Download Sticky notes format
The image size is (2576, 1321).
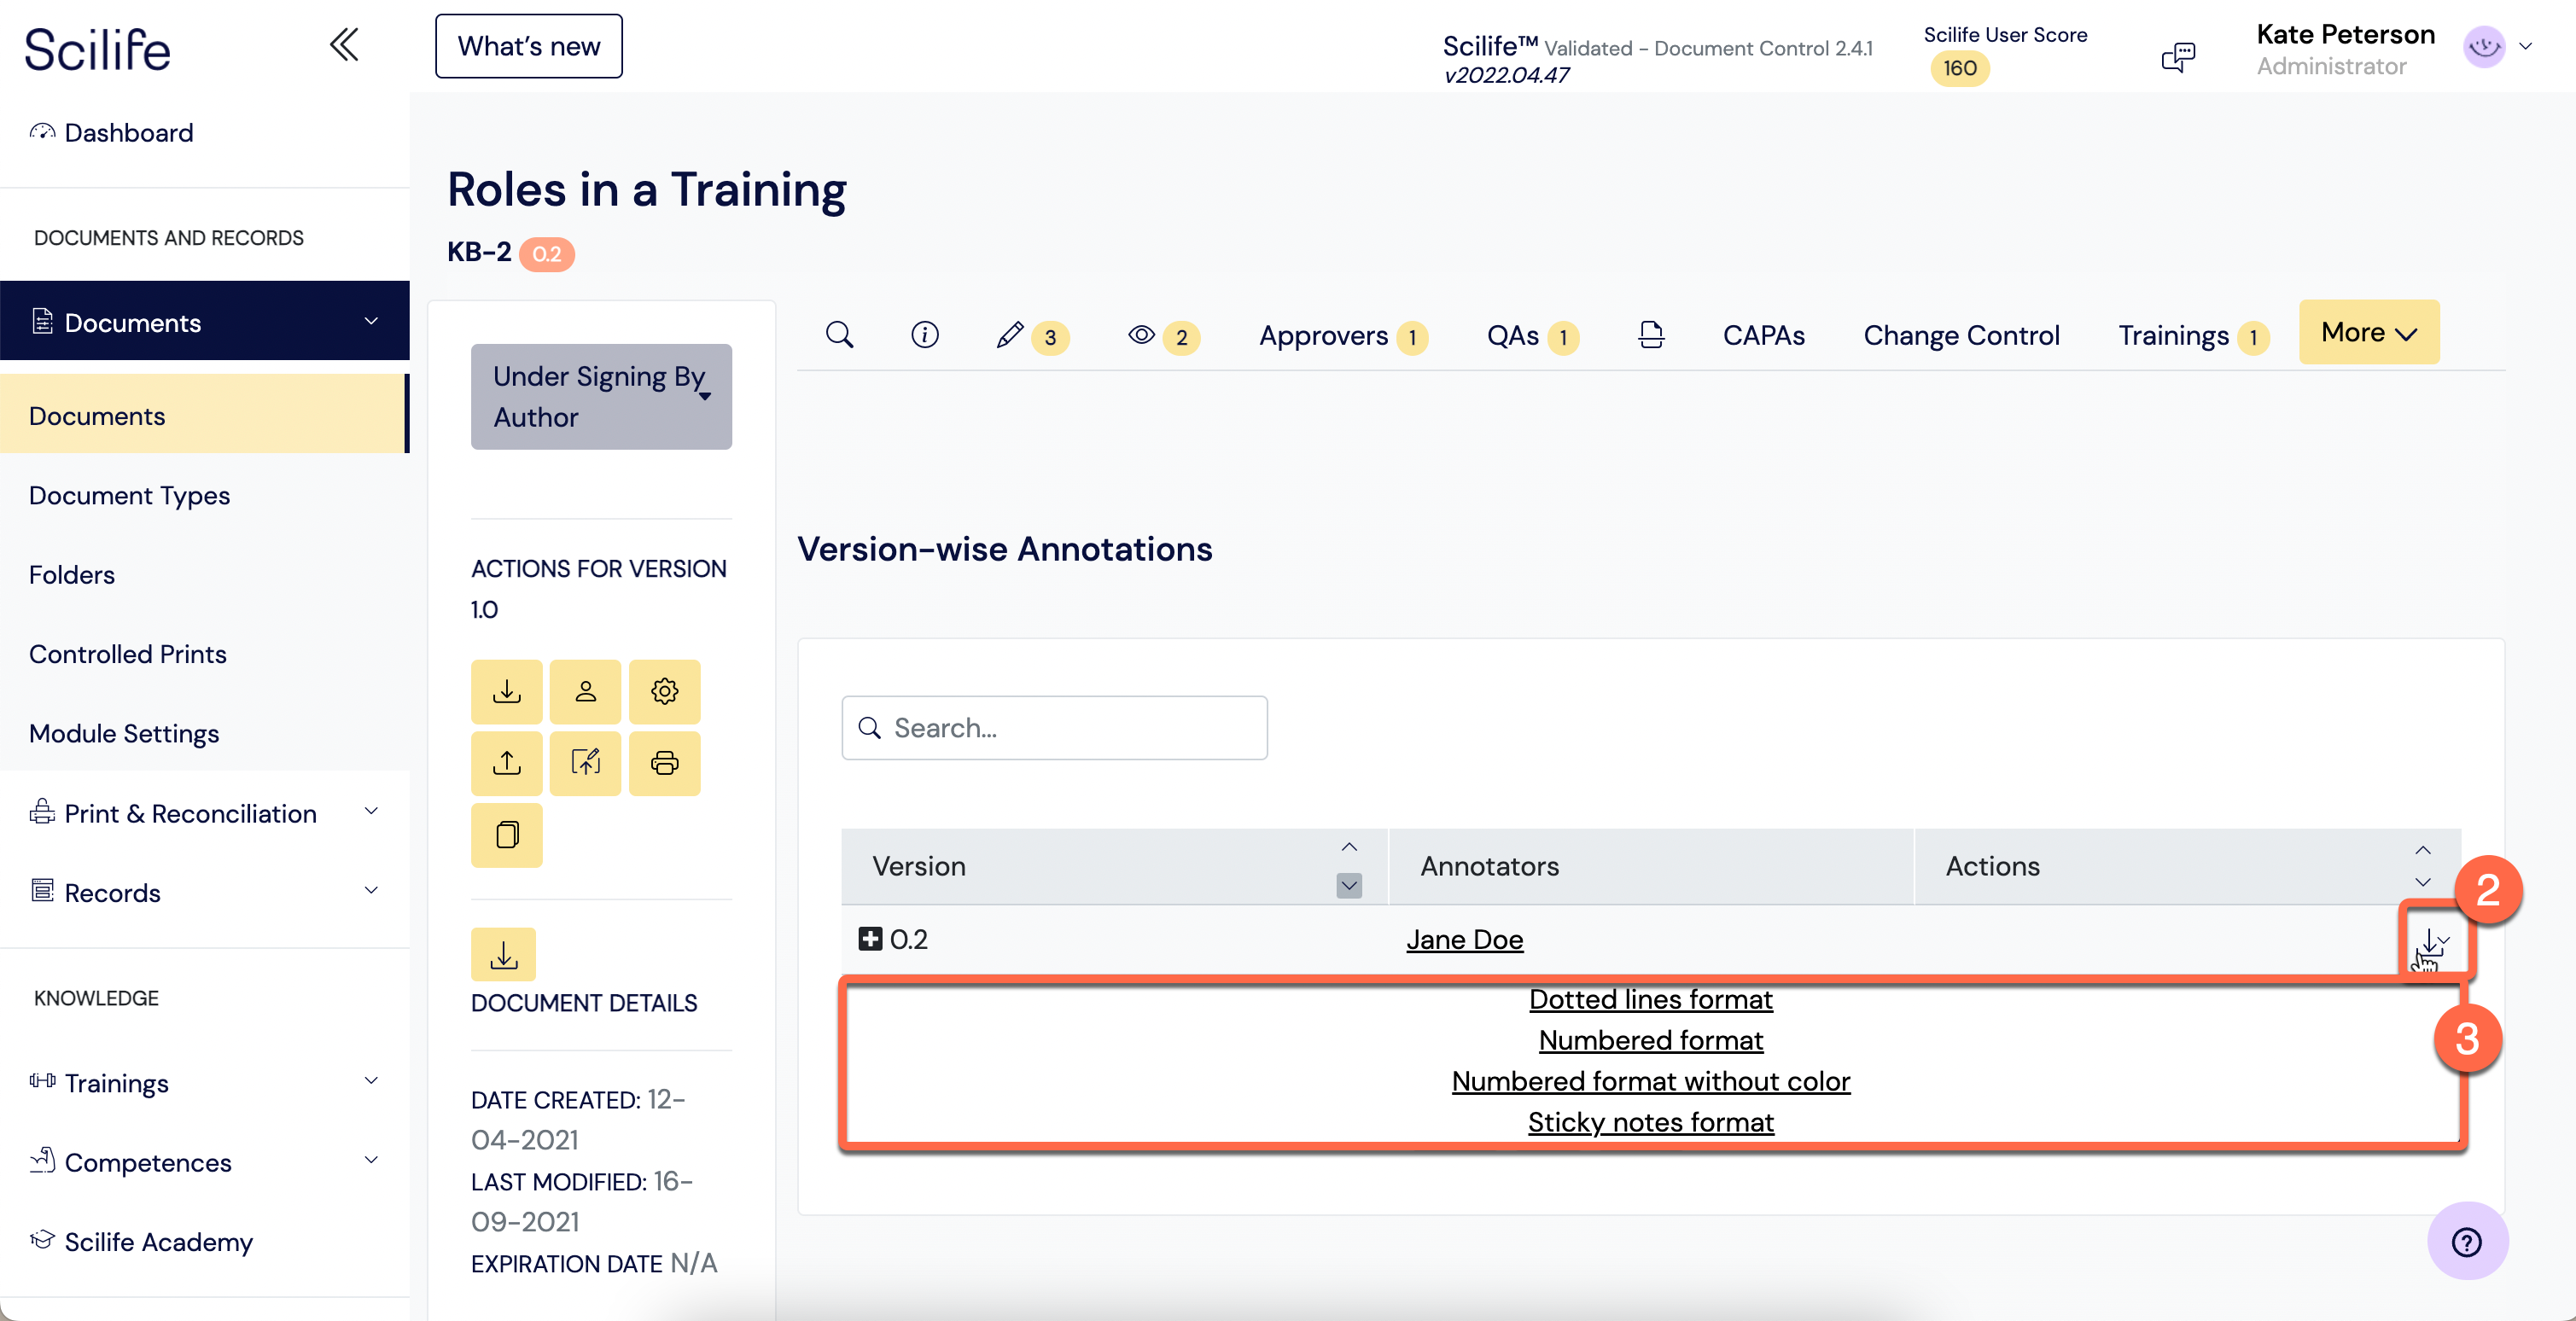point(1650,1122)
